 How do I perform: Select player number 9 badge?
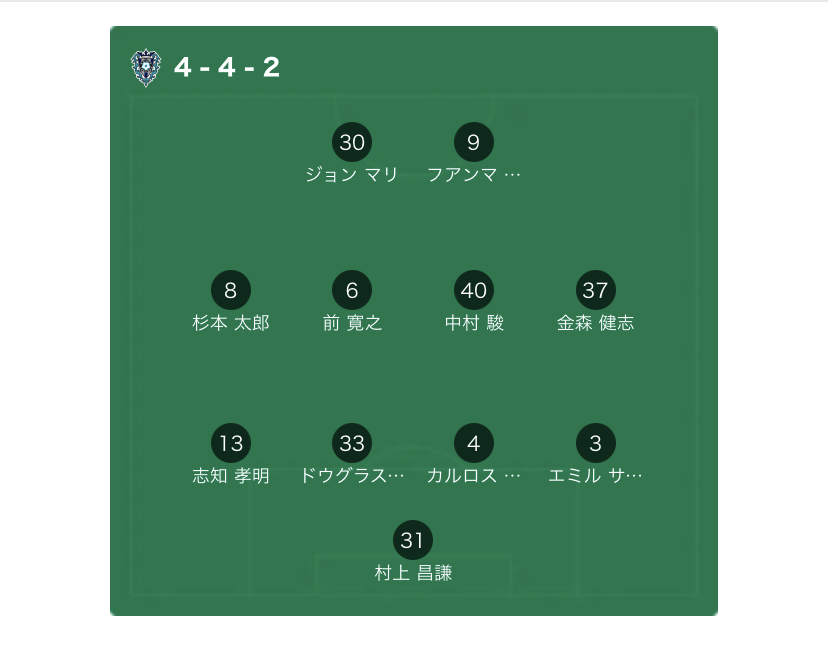coord(473,142)
